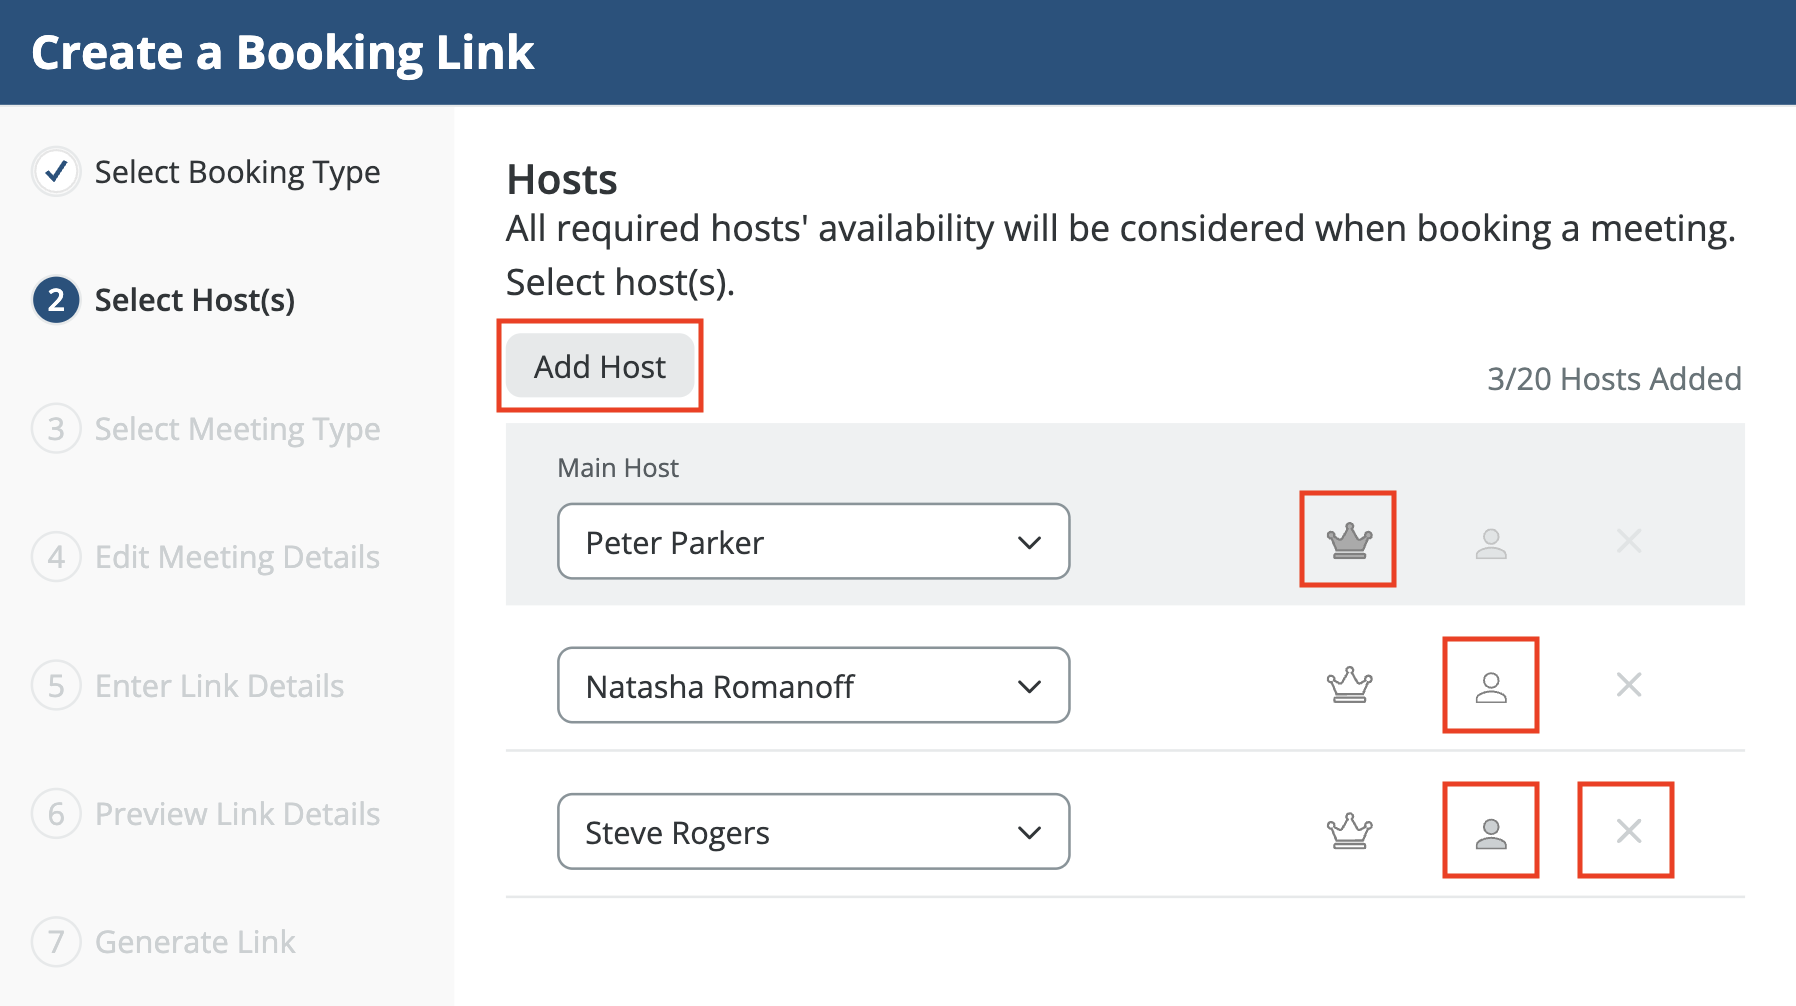The height and width of the screenshot is (1006, 1796).
Task: Click Peter Parker's person icon
Action: point(1490,543)
